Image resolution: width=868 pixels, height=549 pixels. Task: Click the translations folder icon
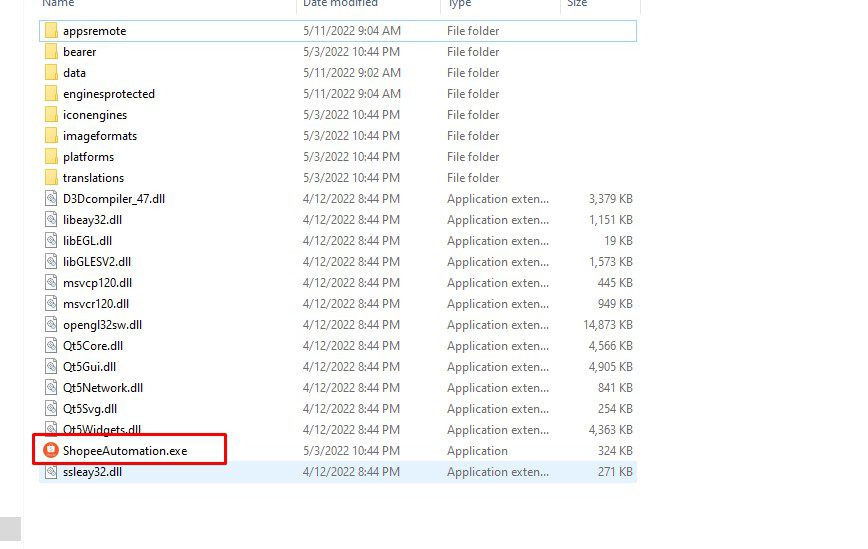(51, 178)
